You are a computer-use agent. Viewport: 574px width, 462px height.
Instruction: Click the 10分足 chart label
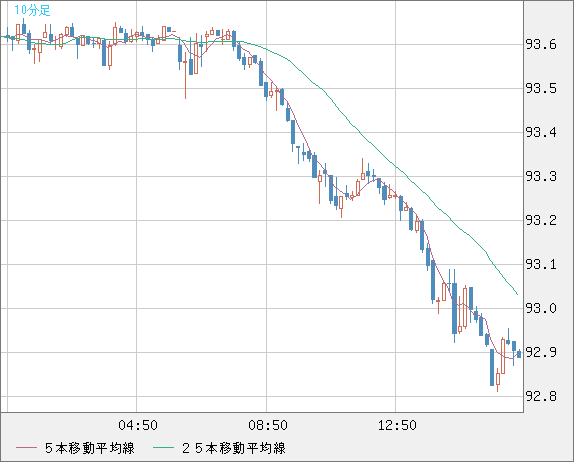tap(32, 10)
